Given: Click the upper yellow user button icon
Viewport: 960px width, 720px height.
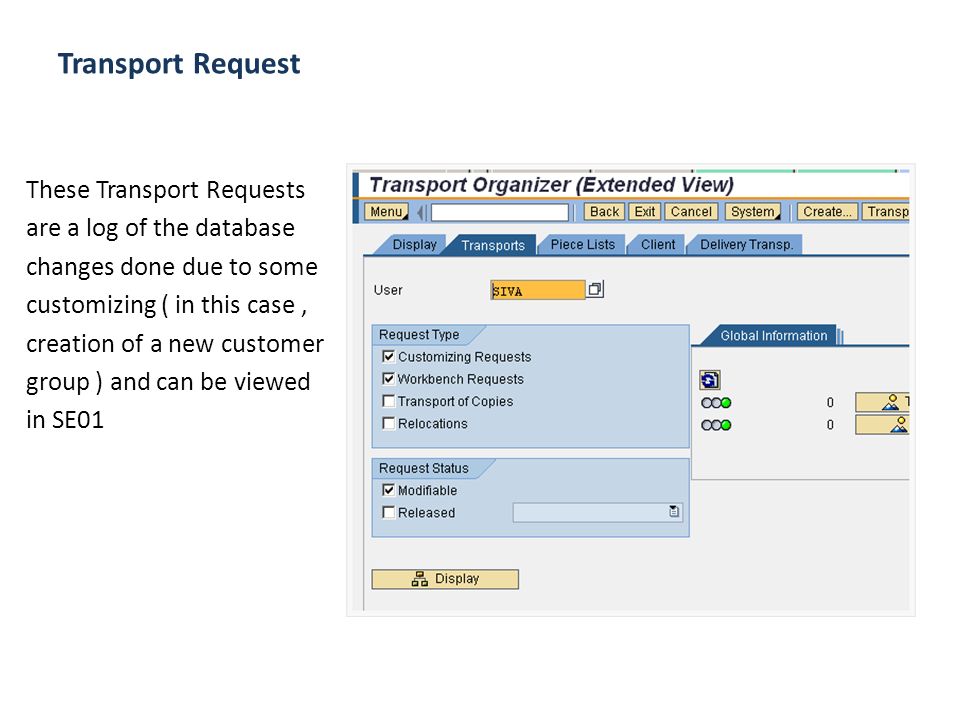Looking at the screenshot, I should (882, 402).
